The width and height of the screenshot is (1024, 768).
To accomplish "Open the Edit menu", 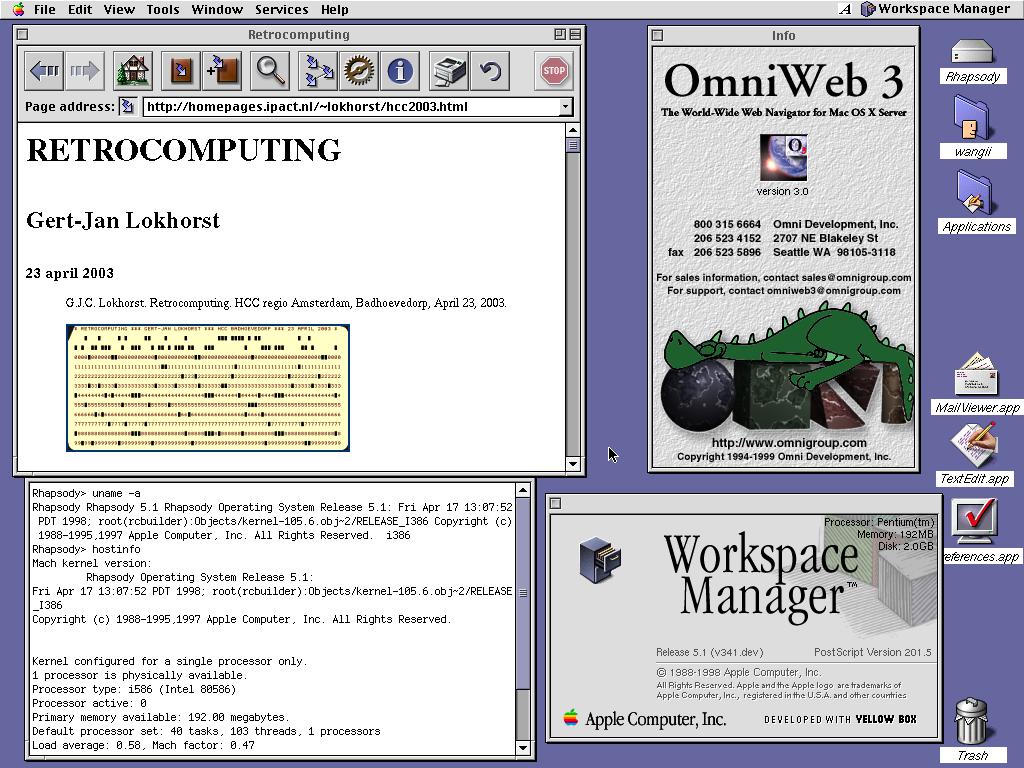I will (x=80, y=10).
